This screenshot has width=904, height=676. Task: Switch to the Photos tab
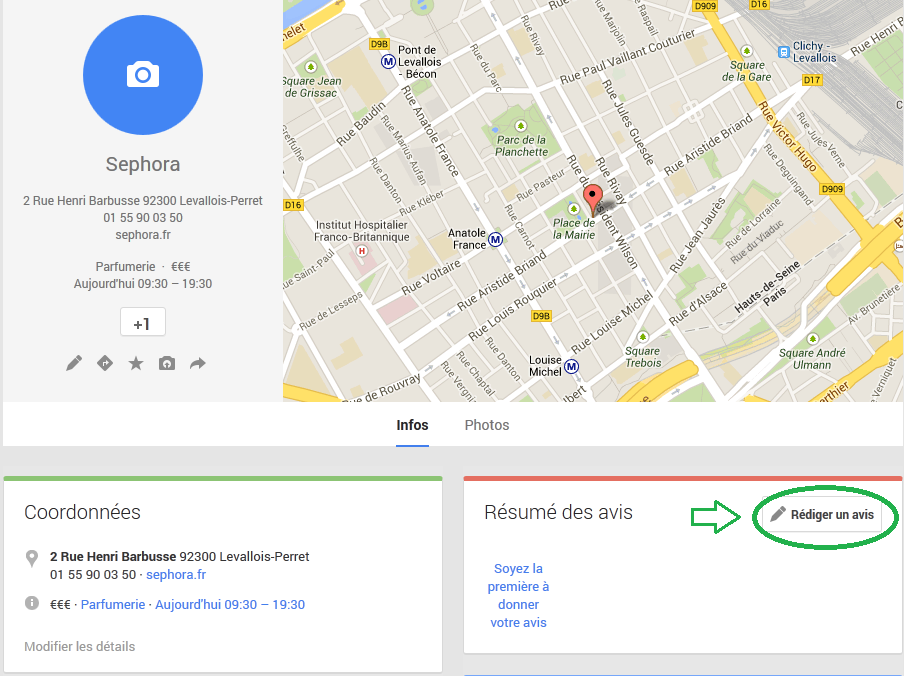click(x=487, y=425)
